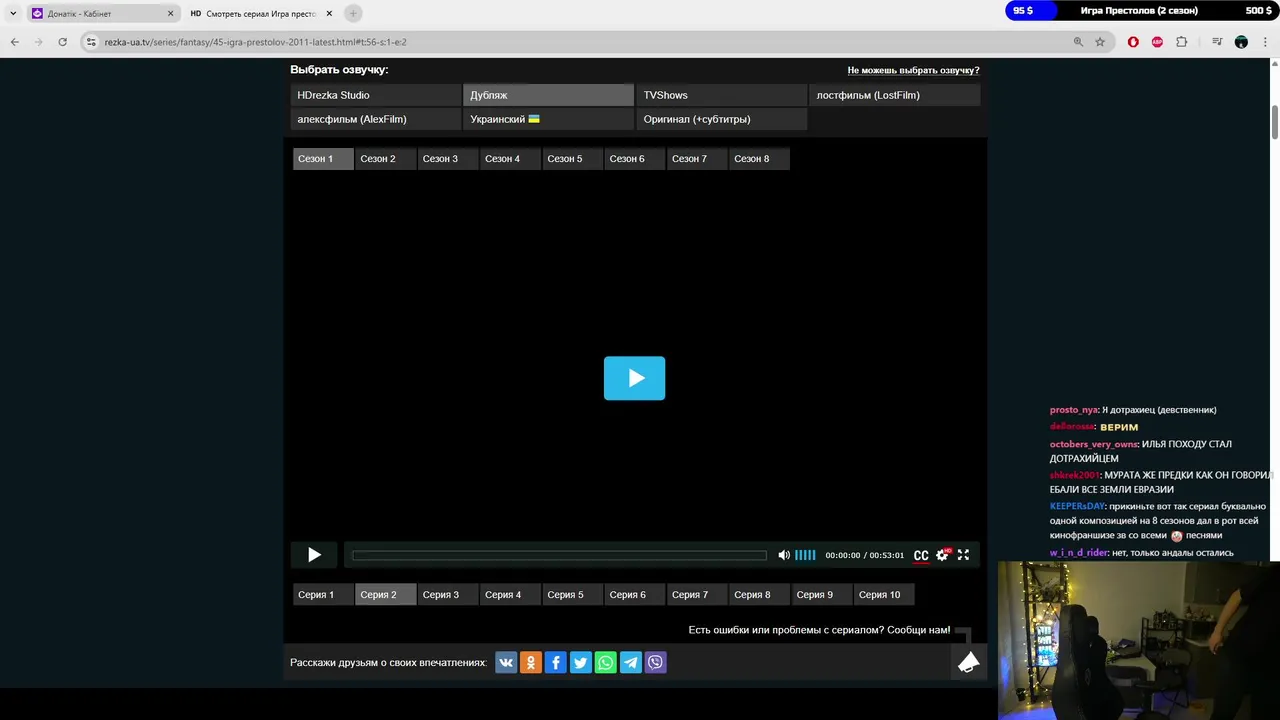Image resolution: width=1280 pixels, height=720 pixels.
Task: Open a new browser tab
Action: (353, 14)
